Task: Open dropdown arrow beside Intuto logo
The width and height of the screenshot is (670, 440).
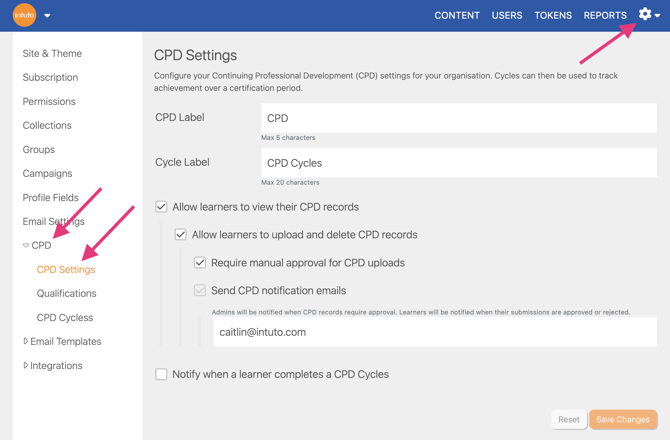Action: click(x=47, y=16)
